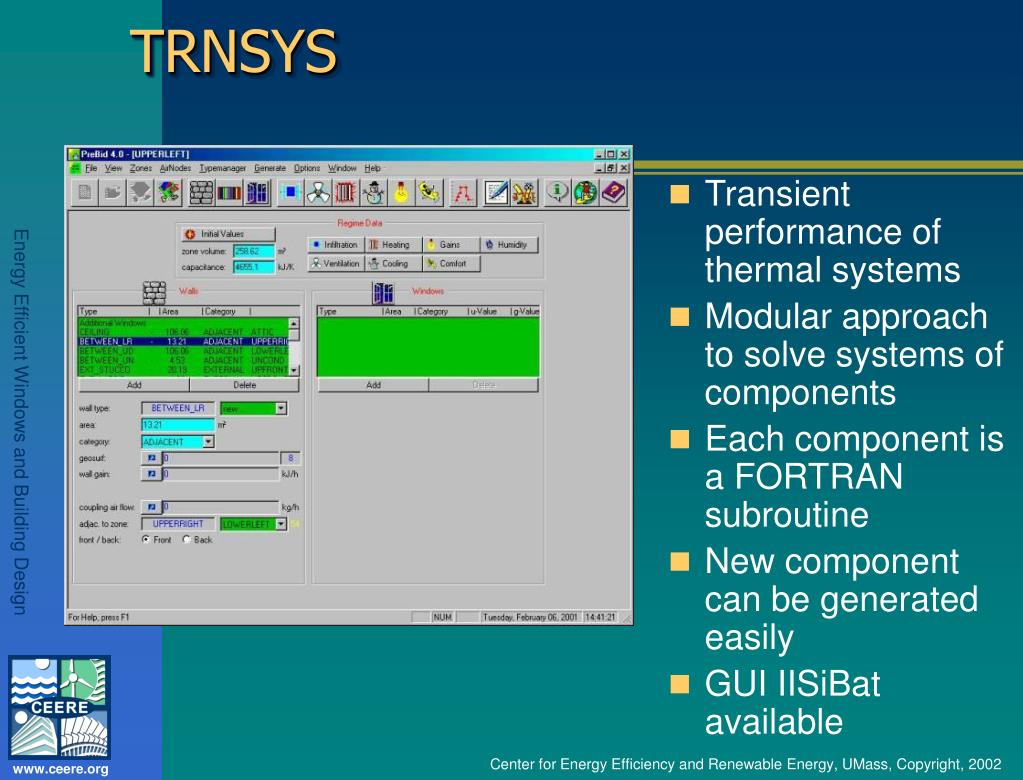Click the purple help book toolbar icon
This screenshot has width=1023, height=780.
[613, 193]
